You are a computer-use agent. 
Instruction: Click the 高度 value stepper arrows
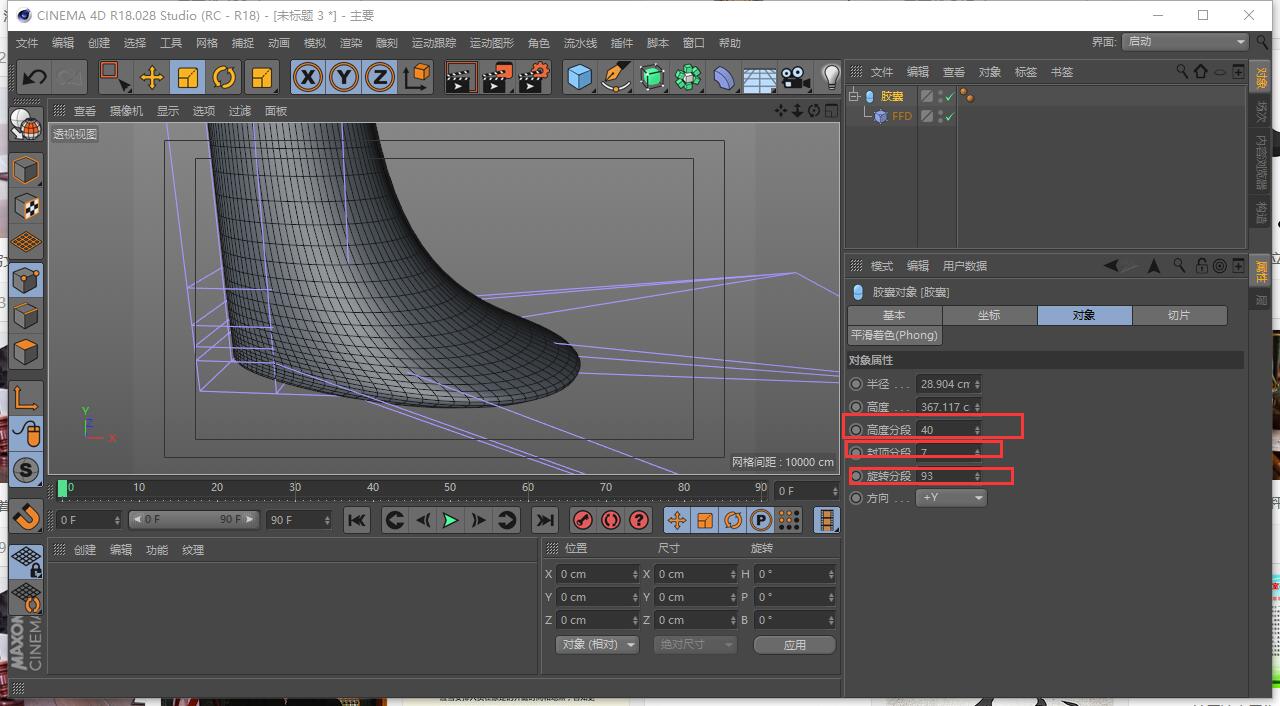point(977,407)
